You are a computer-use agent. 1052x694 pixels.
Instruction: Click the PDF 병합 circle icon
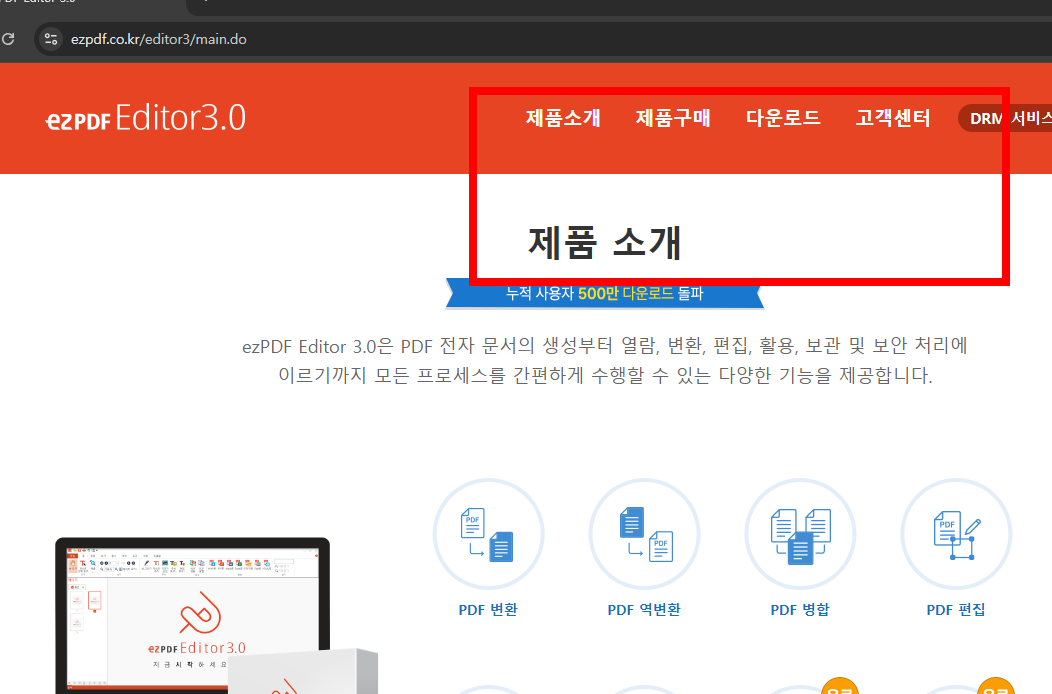[x=800, y=534]
